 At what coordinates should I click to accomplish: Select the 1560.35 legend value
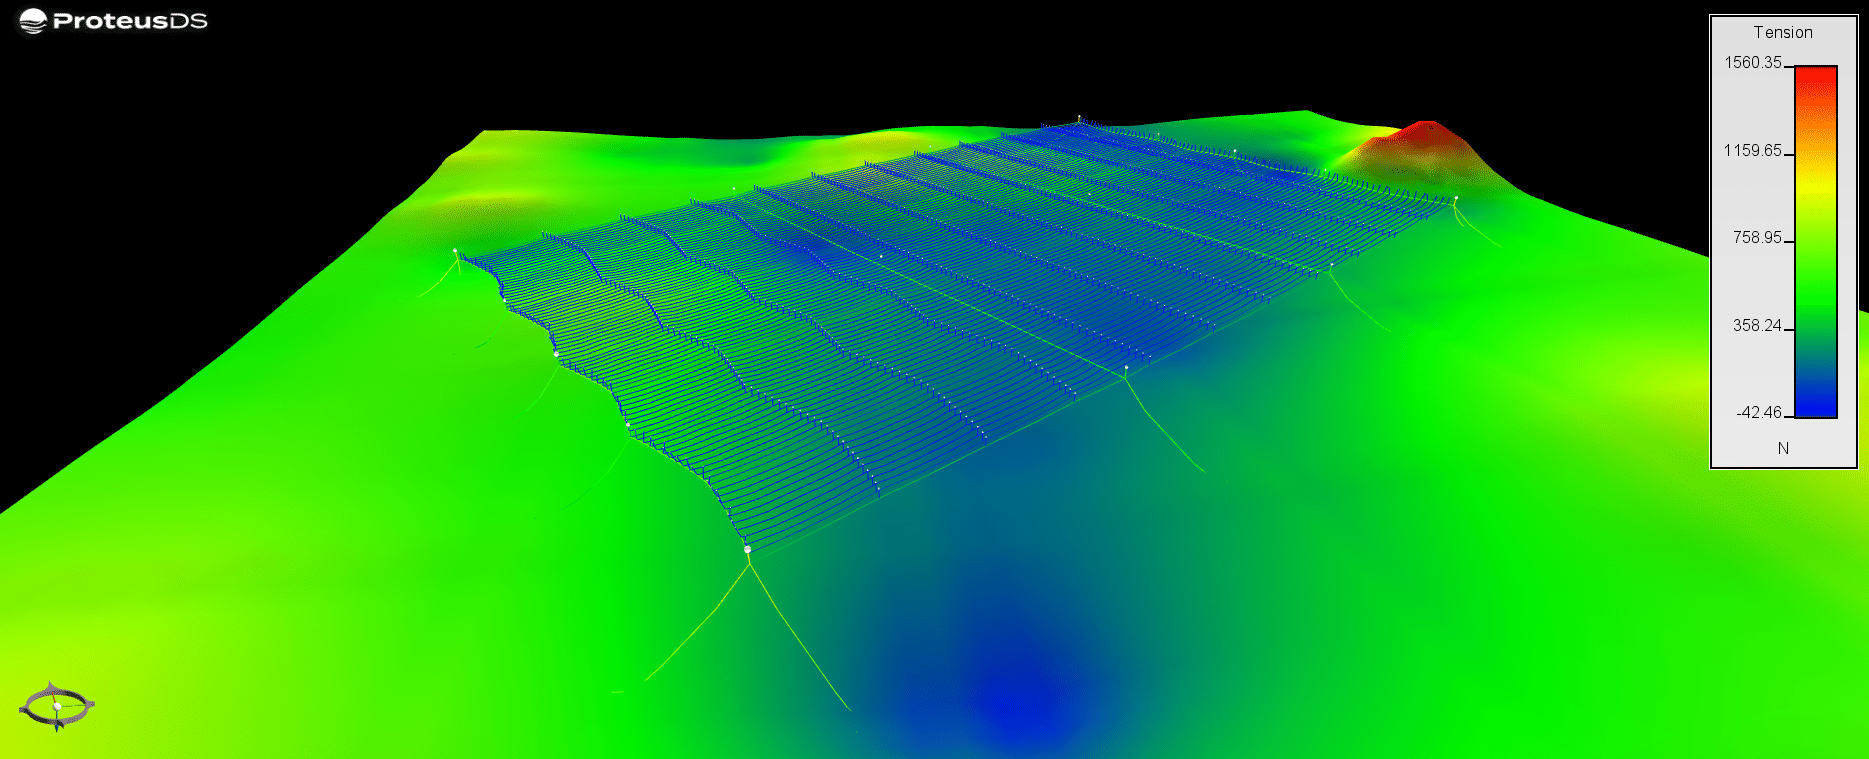pos(1752,62)
